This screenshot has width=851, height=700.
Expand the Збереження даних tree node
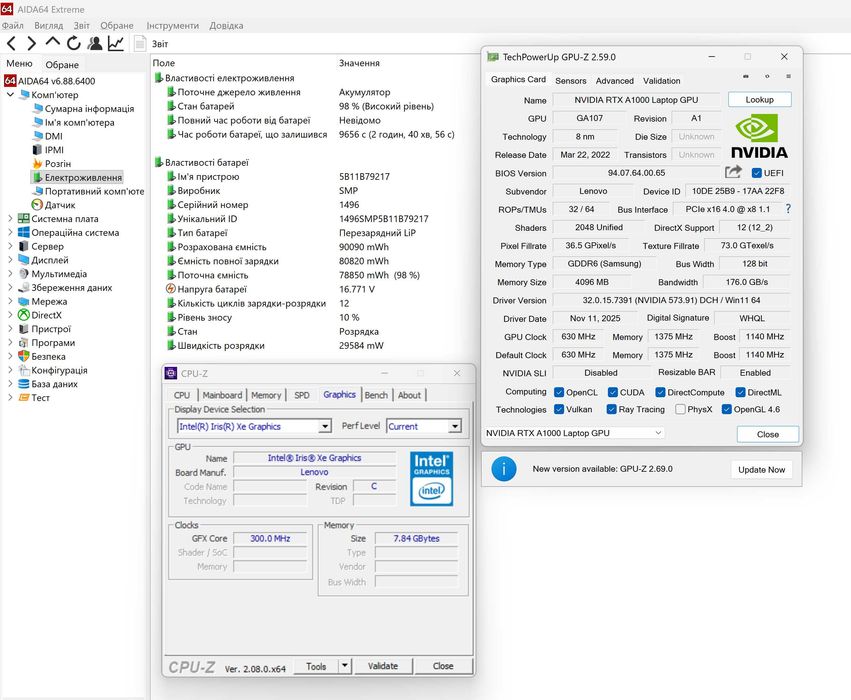pyautogui.click(x=10, y=287)
